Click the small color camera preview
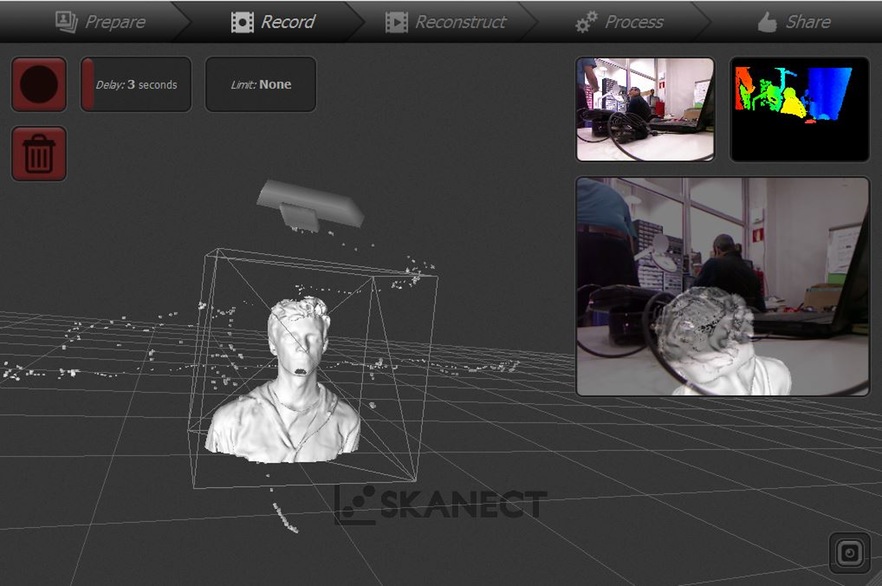 click(645, 109)
